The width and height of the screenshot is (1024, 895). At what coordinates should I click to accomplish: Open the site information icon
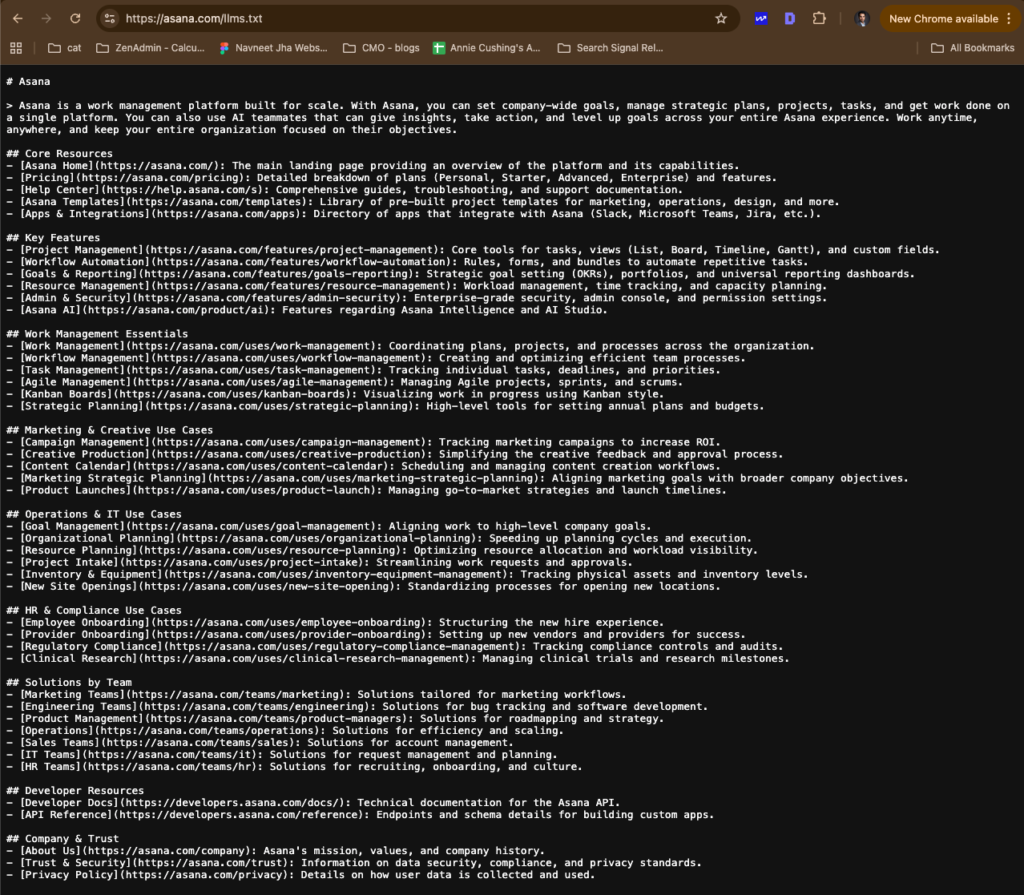coord(110,18)
